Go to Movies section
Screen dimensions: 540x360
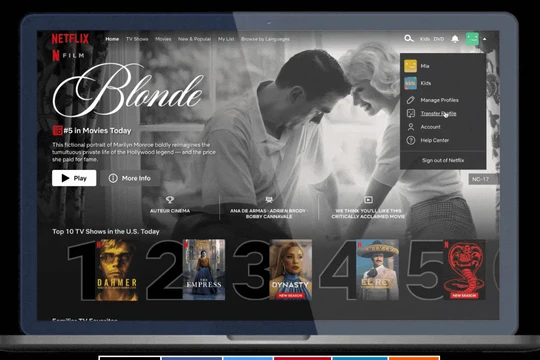[x=163, y=39]
